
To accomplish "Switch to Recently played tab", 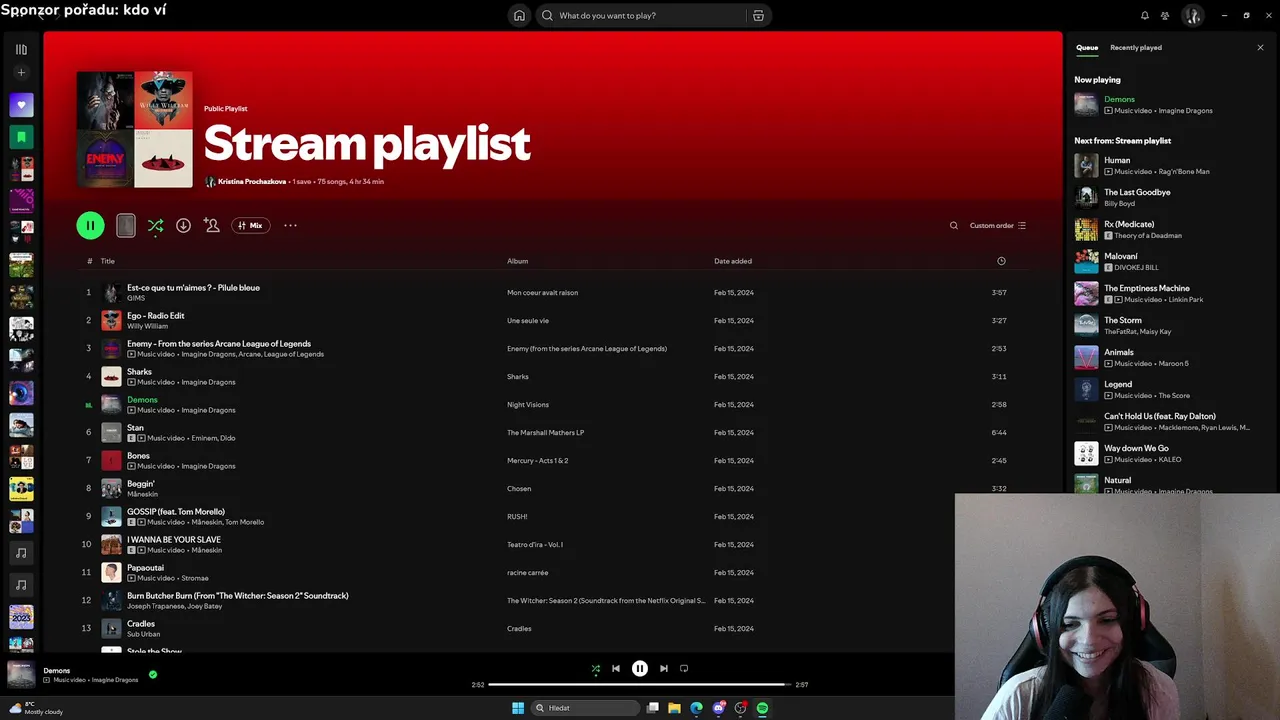I will point(1136,47).
